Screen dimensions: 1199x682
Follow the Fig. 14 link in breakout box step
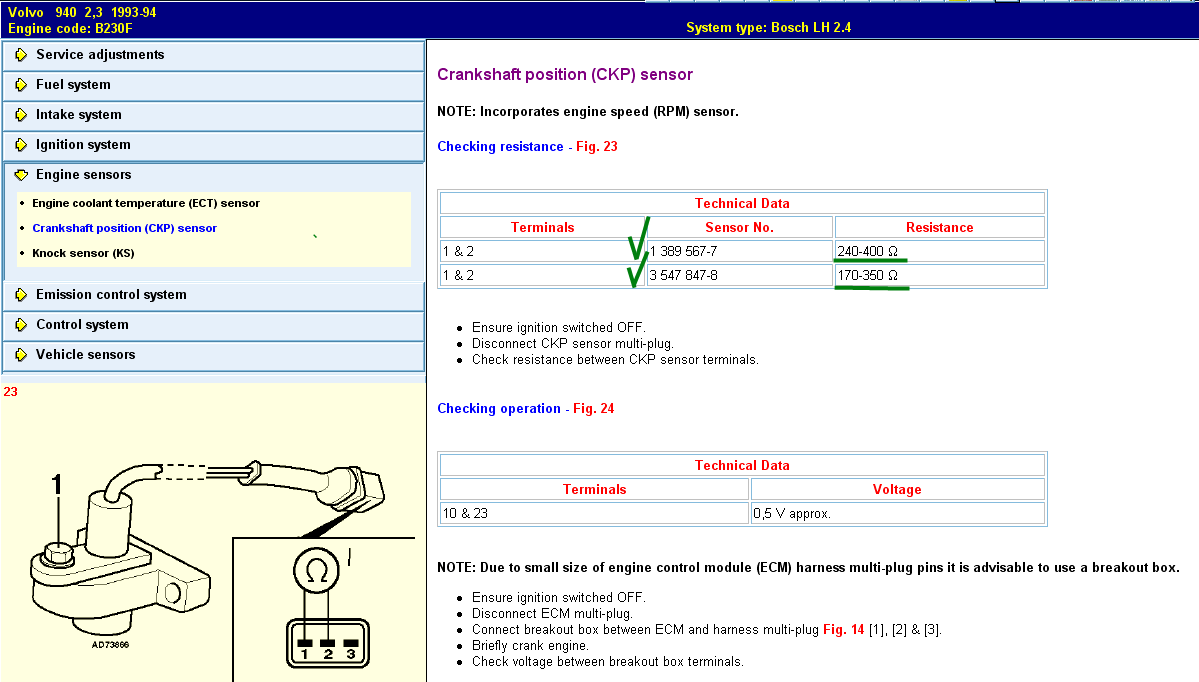(x=843, y=630)
